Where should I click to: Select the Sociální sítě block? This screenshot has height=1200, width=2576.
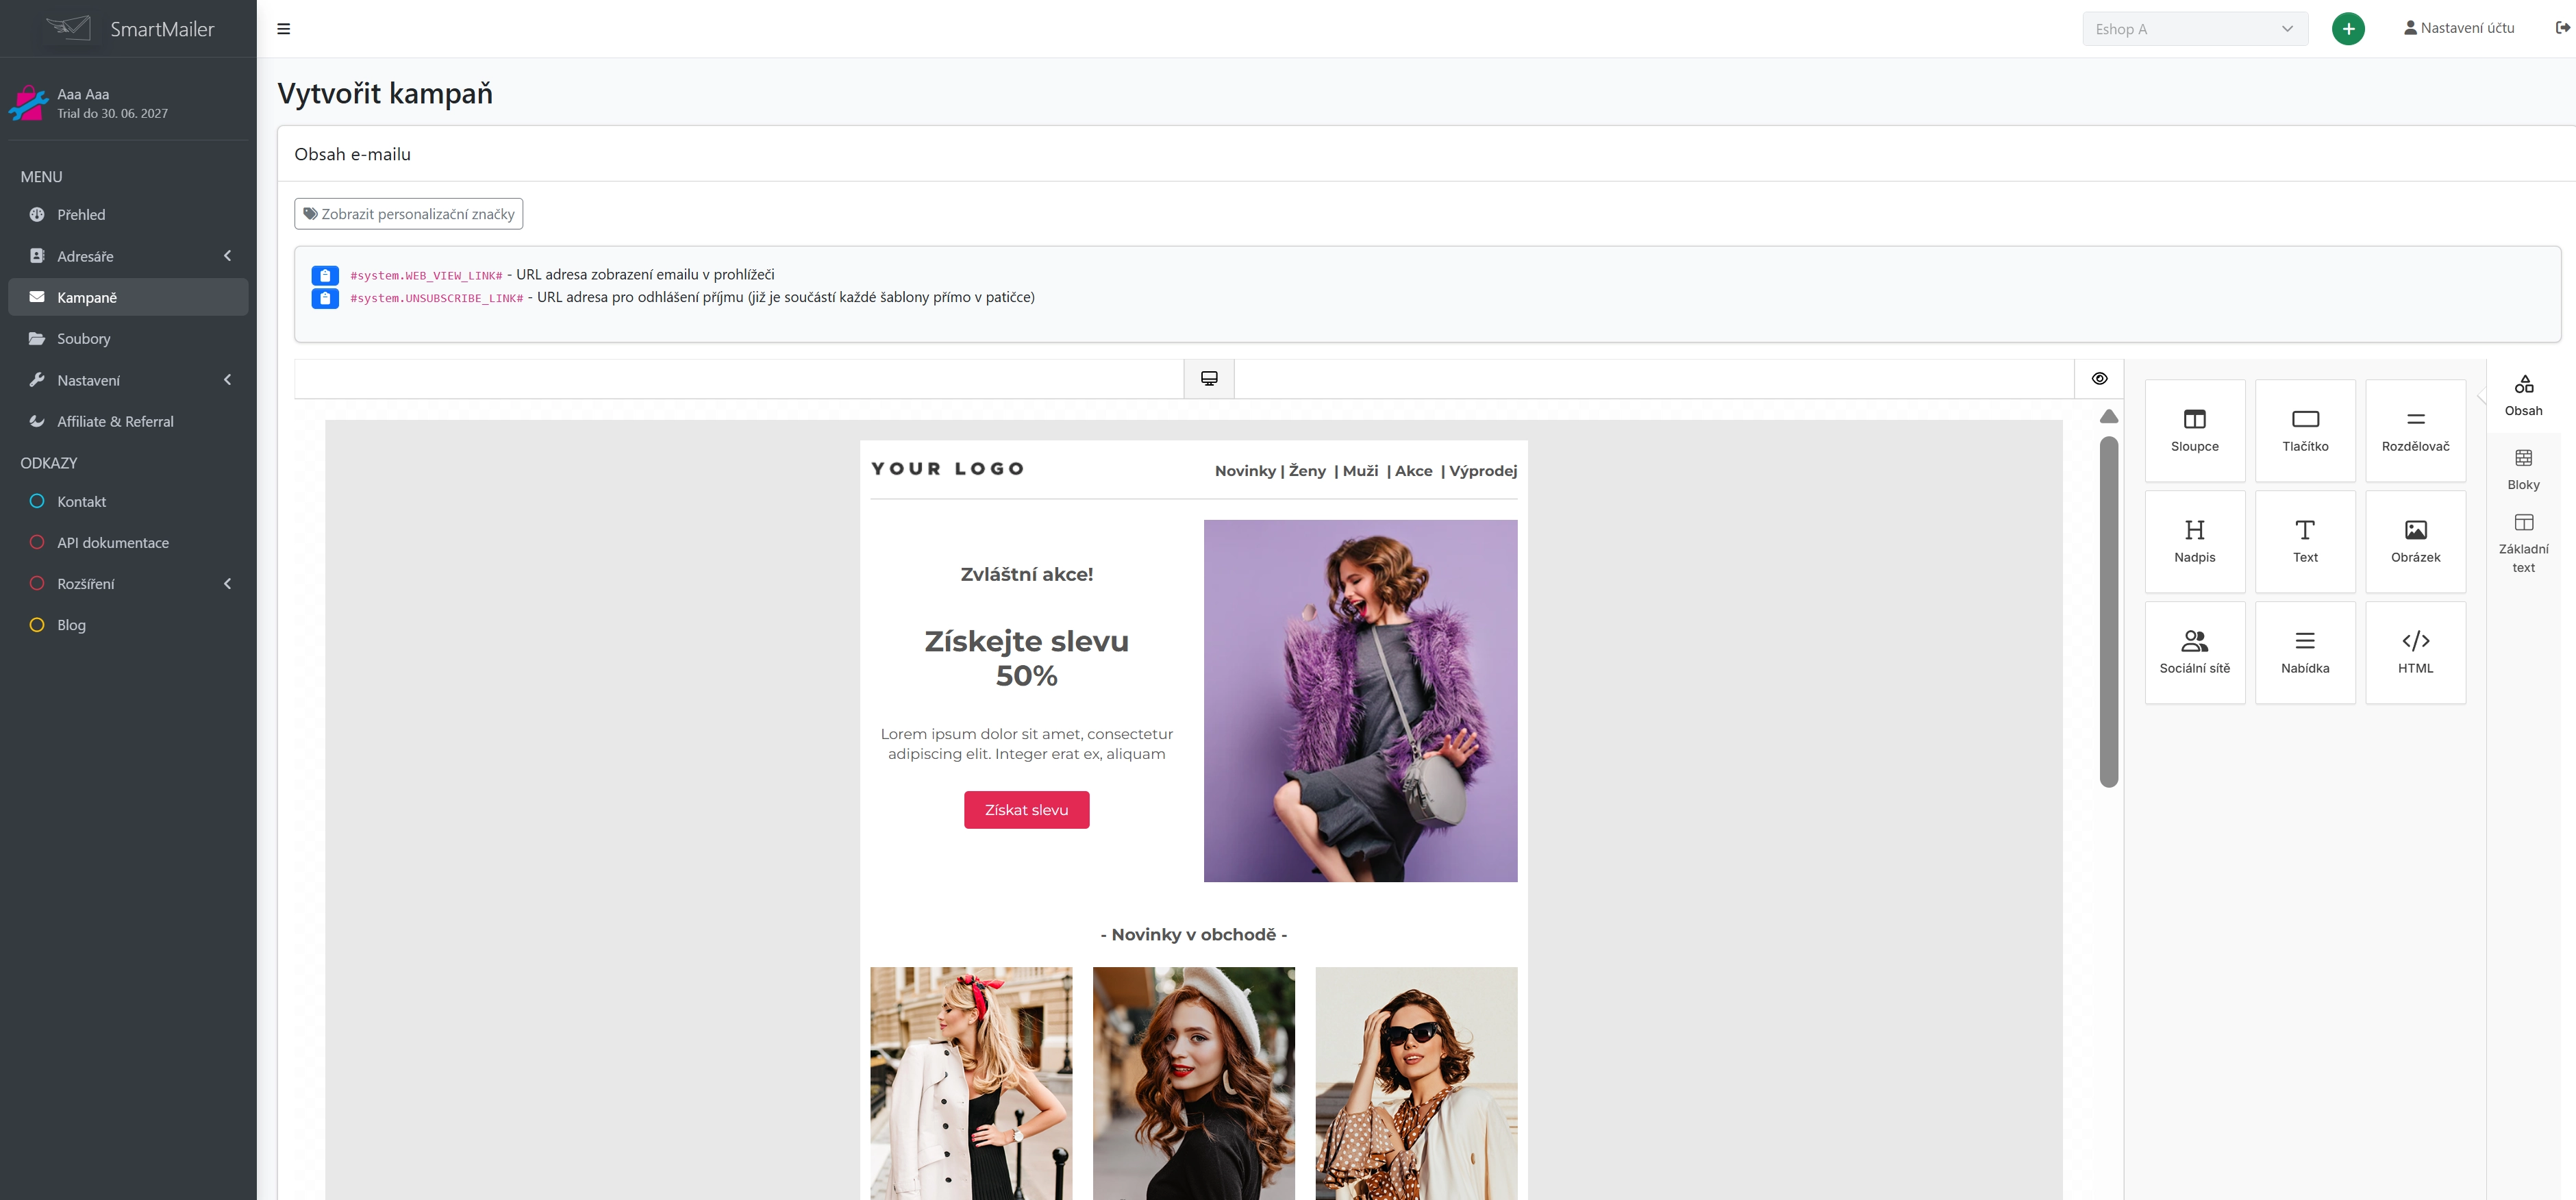[2194, 652]
